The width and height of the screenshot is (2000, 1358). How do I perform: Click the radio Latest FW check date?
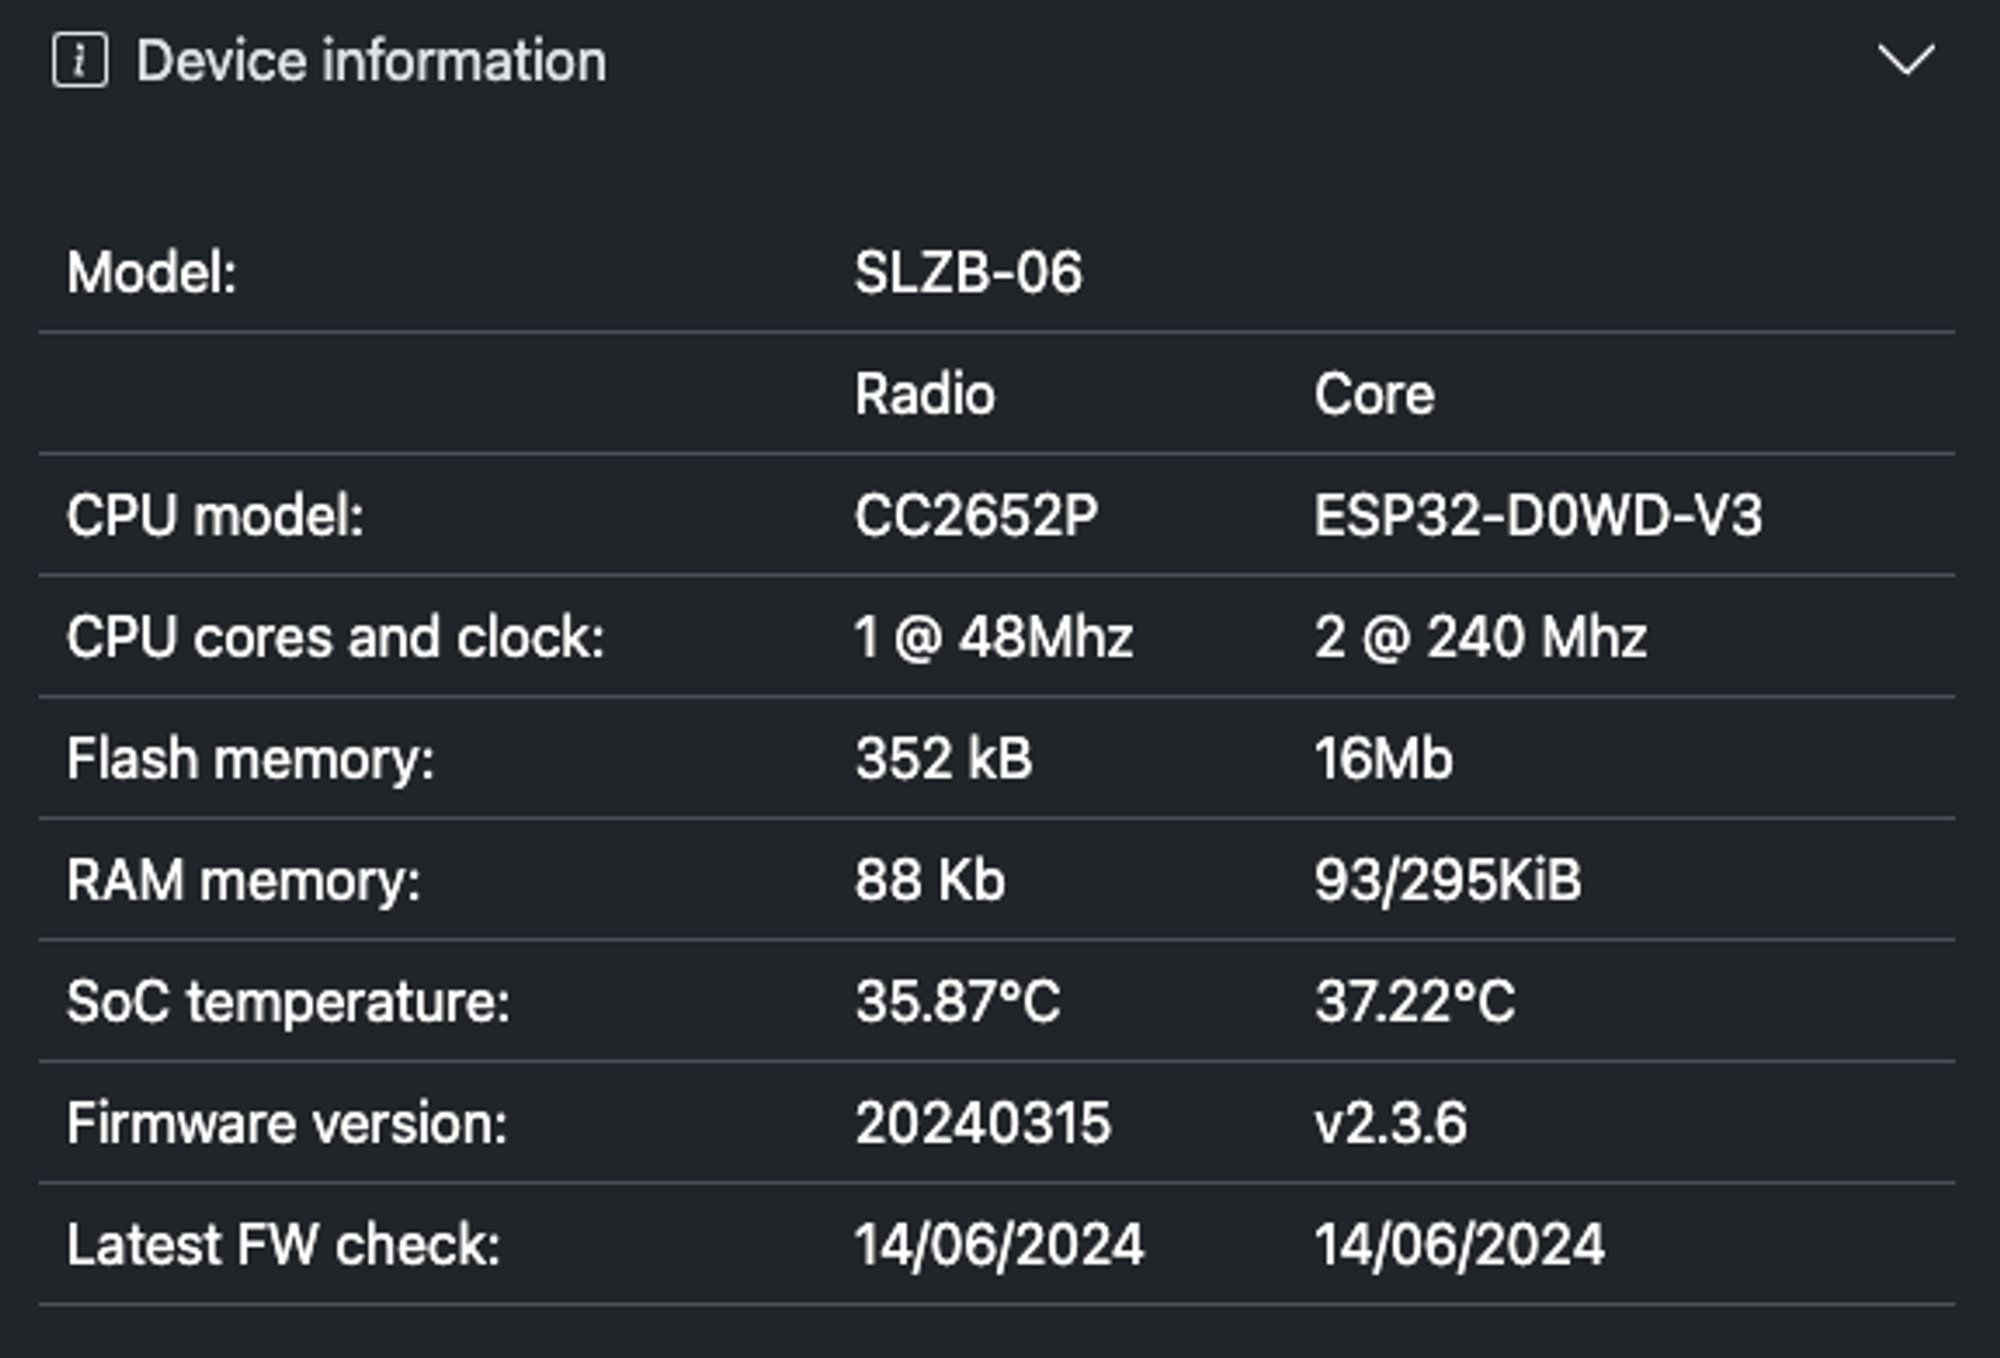[999, 1245]
